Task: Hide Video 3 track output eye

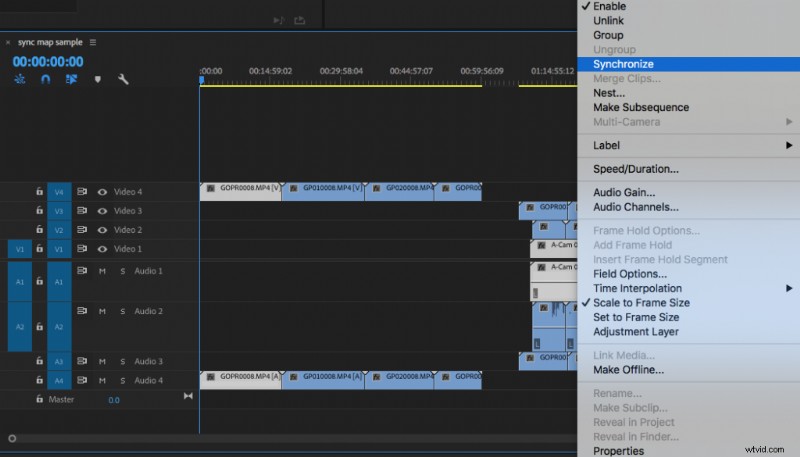Action: click(102, 211)
